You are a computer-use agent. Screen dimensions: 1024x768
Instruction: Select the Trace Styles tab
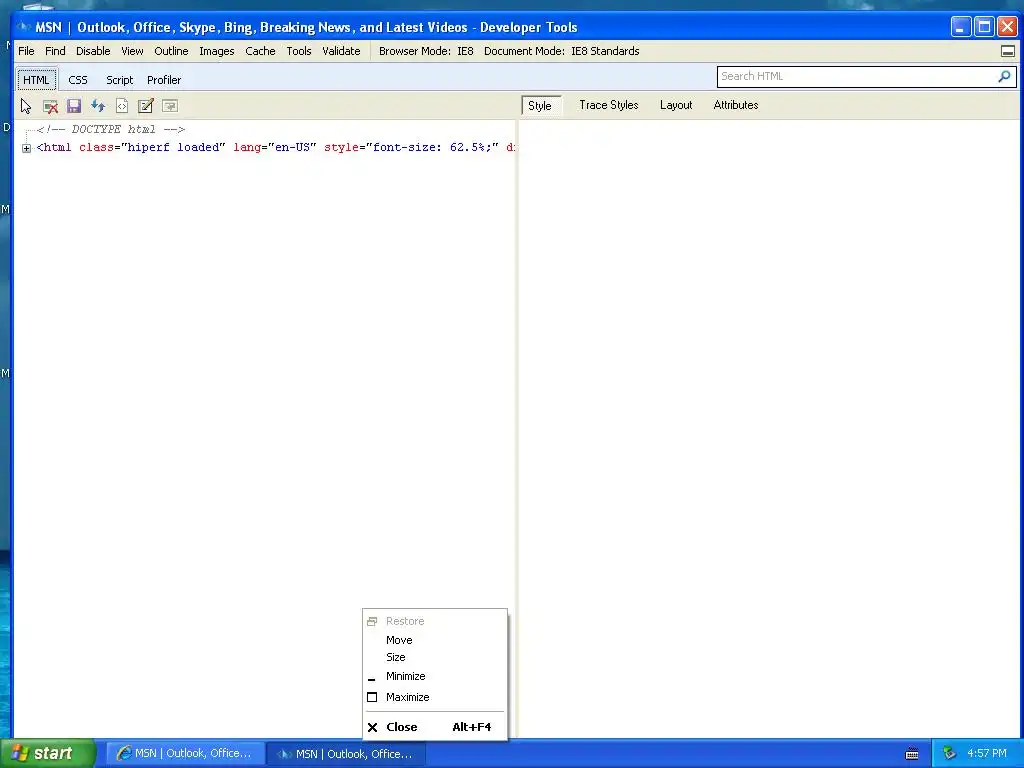[x=609, y=105]
